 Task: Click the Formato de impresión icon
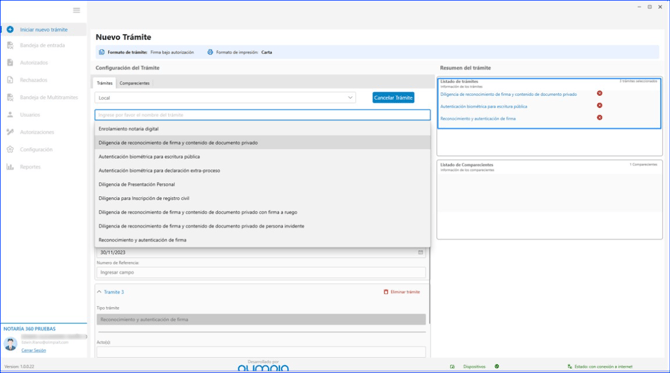point(210,52)
